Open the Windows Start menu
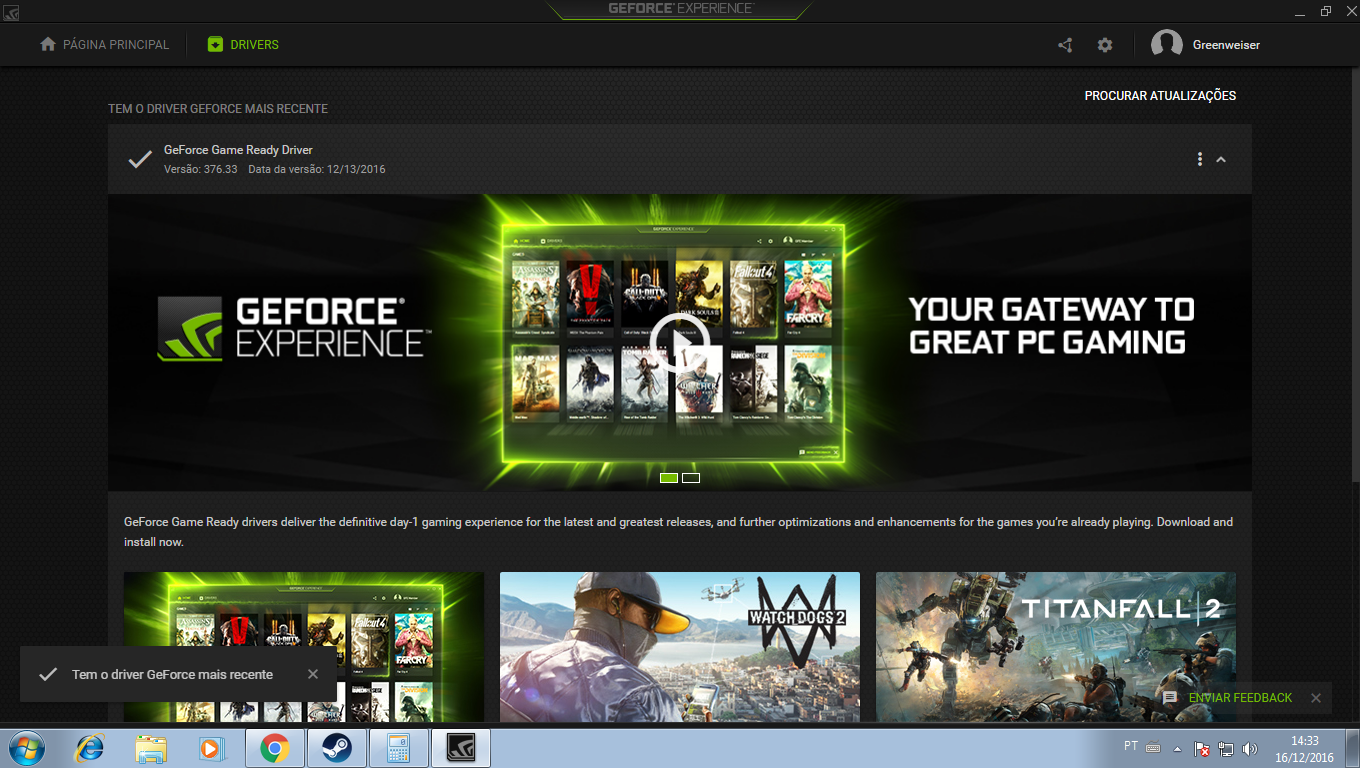This screenshot has width=1360, height=768. pyautogui.click(x=25, y=747)
